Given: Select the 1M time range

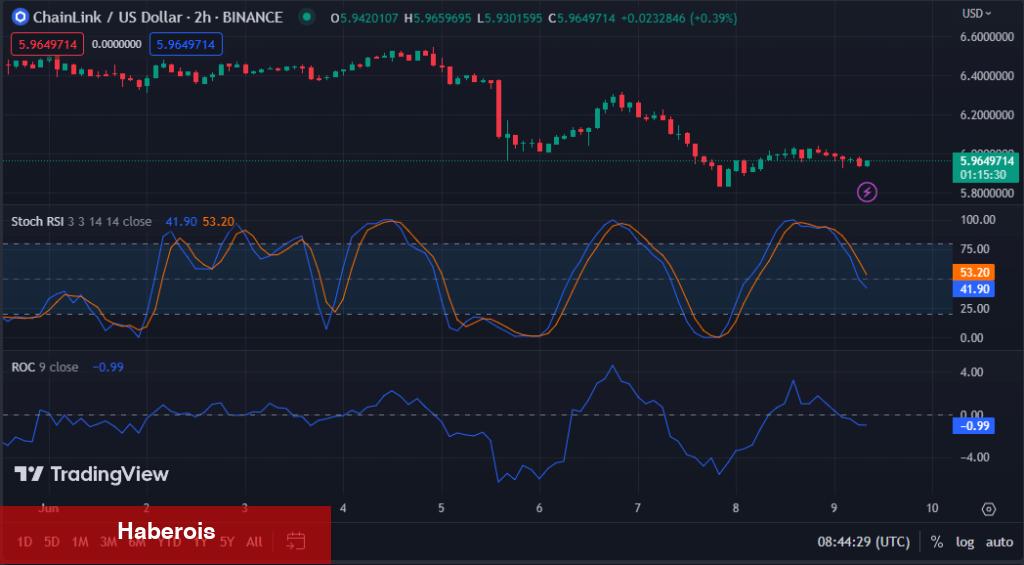Looking at the screenshot, I should point(80,541).
